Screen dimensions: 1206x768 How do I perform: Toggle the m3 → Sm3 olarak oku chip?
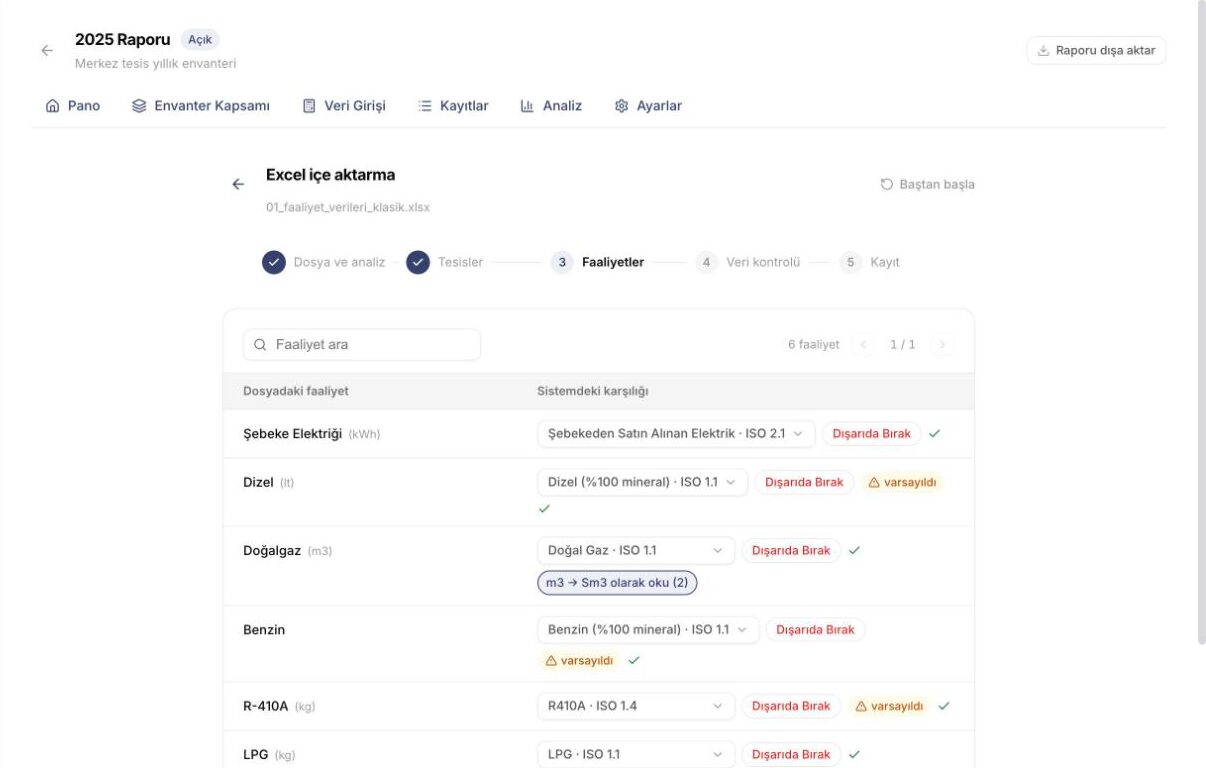click(x=617, y=582)
